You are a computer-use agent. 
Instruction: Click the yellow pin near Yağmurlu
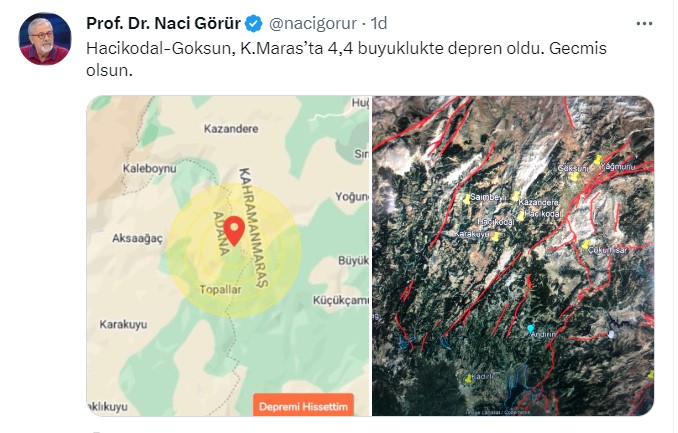[x=598, y=160]
